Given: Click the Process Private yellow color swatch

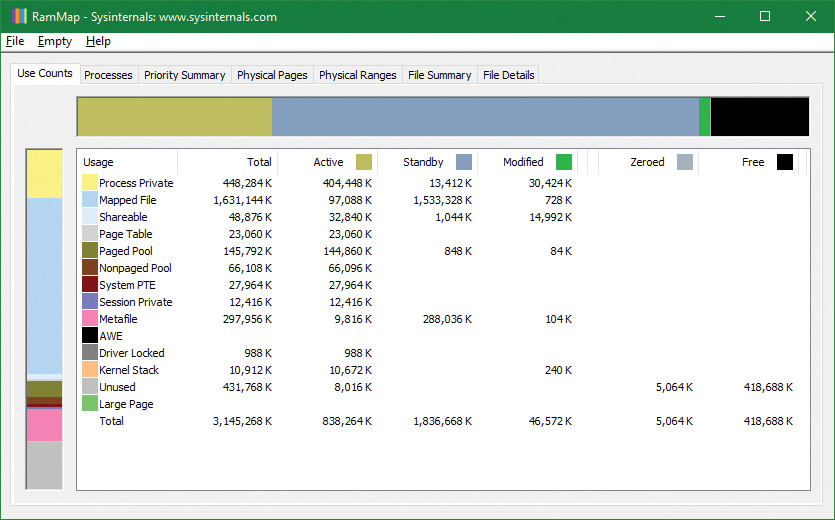Looking at the screenshot, I should pos(90,183).
